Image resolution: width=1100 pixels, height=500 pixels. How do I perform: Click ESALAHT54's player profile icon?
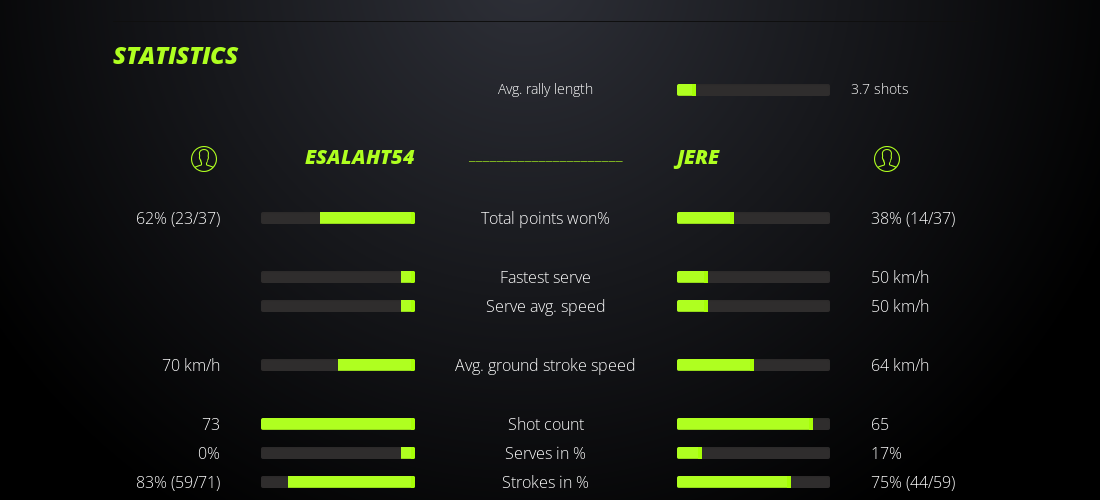point(204,159)
